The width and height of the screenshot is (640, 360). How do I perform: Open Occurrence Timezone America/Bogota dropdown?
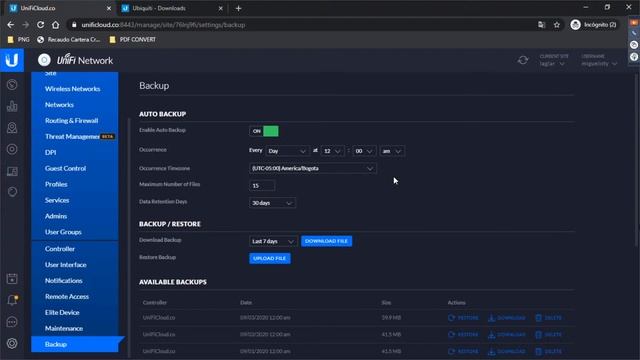coord(313,168)
